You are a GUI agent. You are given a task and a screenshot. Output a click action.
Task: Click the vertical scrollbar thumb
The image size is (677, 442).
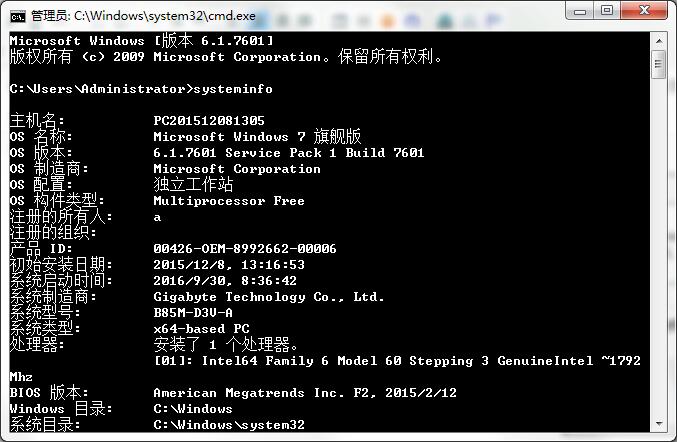pyautogui.click(x=659, y=65)
